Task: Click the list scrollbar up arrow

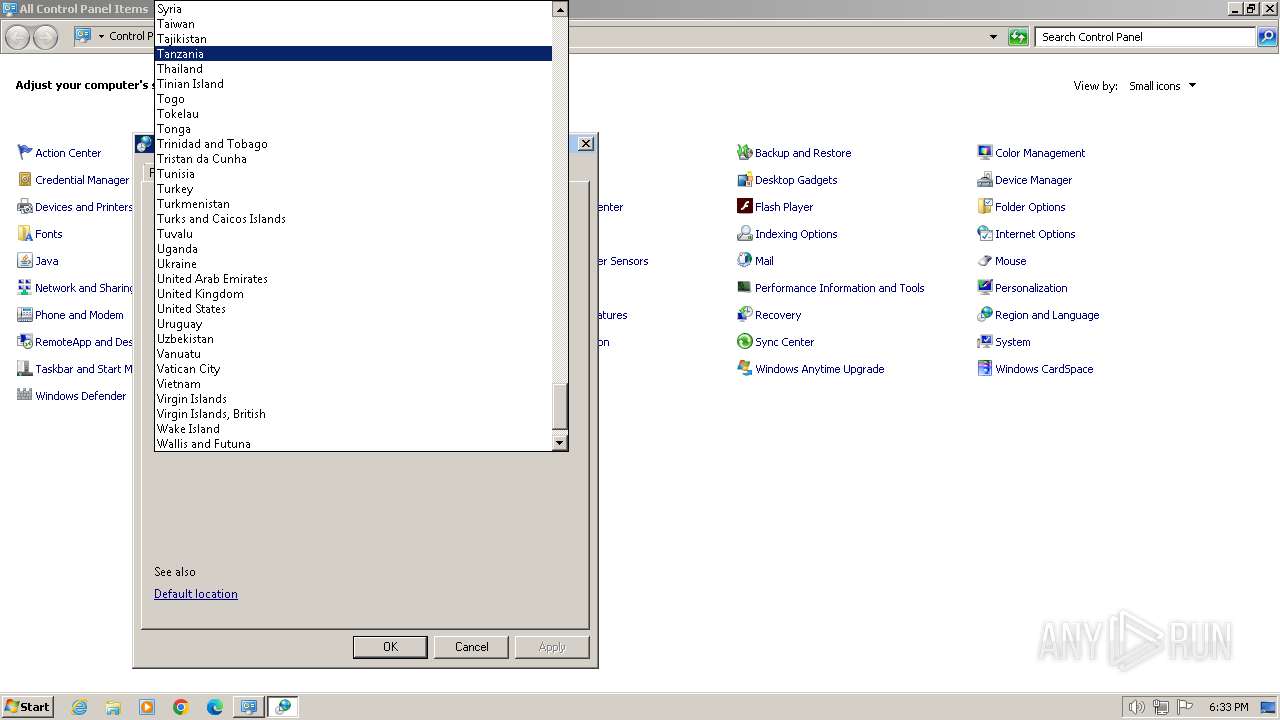Action: tap(560, 9)
